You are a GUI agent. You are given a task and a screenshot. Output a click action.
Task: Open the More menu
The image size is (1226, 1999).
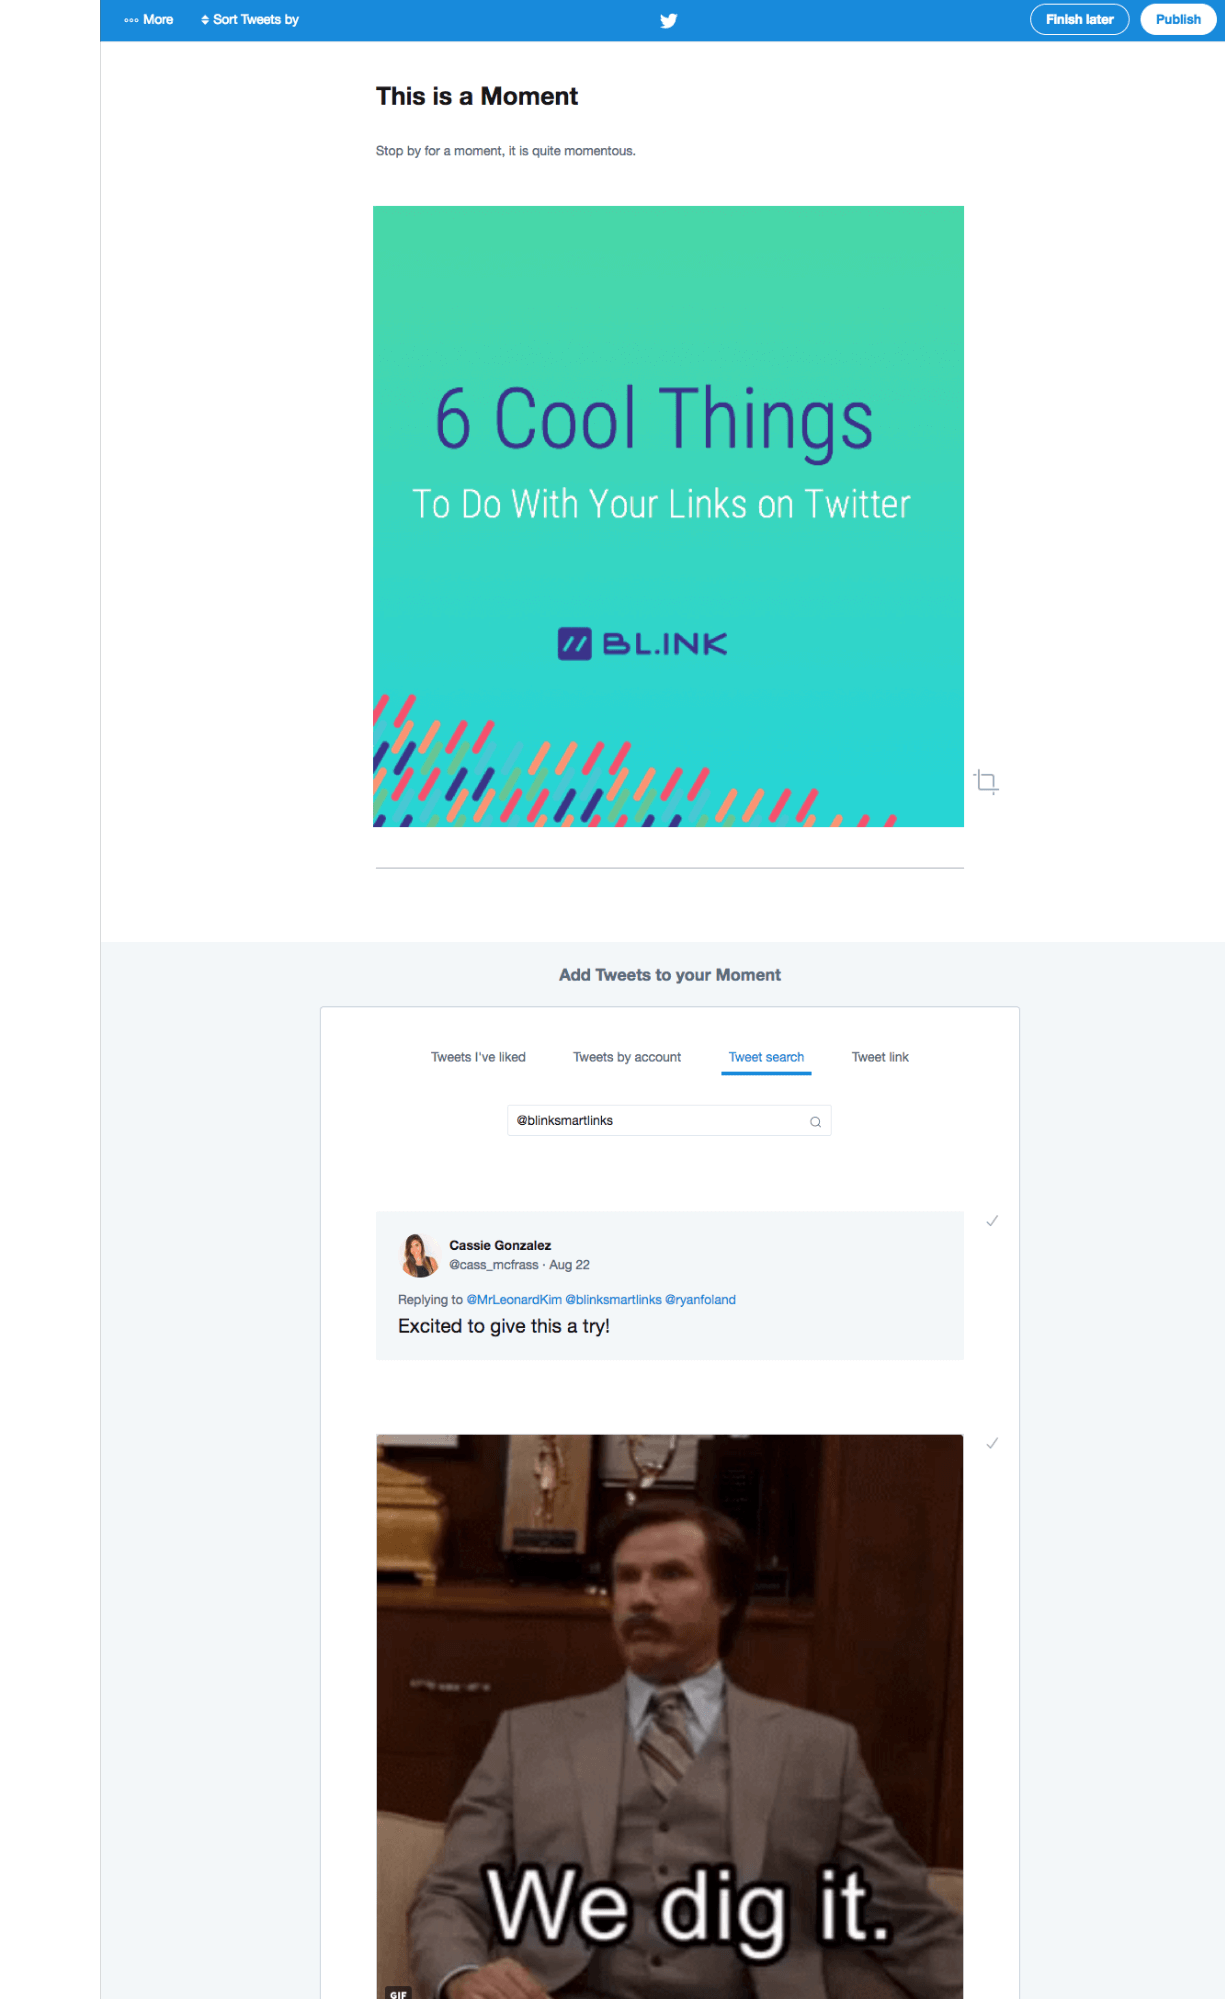149,20
